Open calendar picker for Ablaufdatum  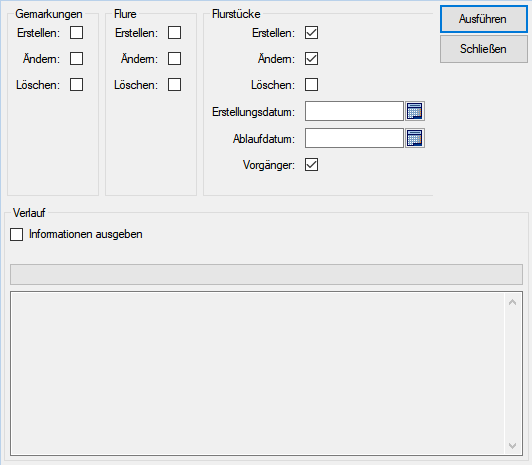[x=415, y=138]
